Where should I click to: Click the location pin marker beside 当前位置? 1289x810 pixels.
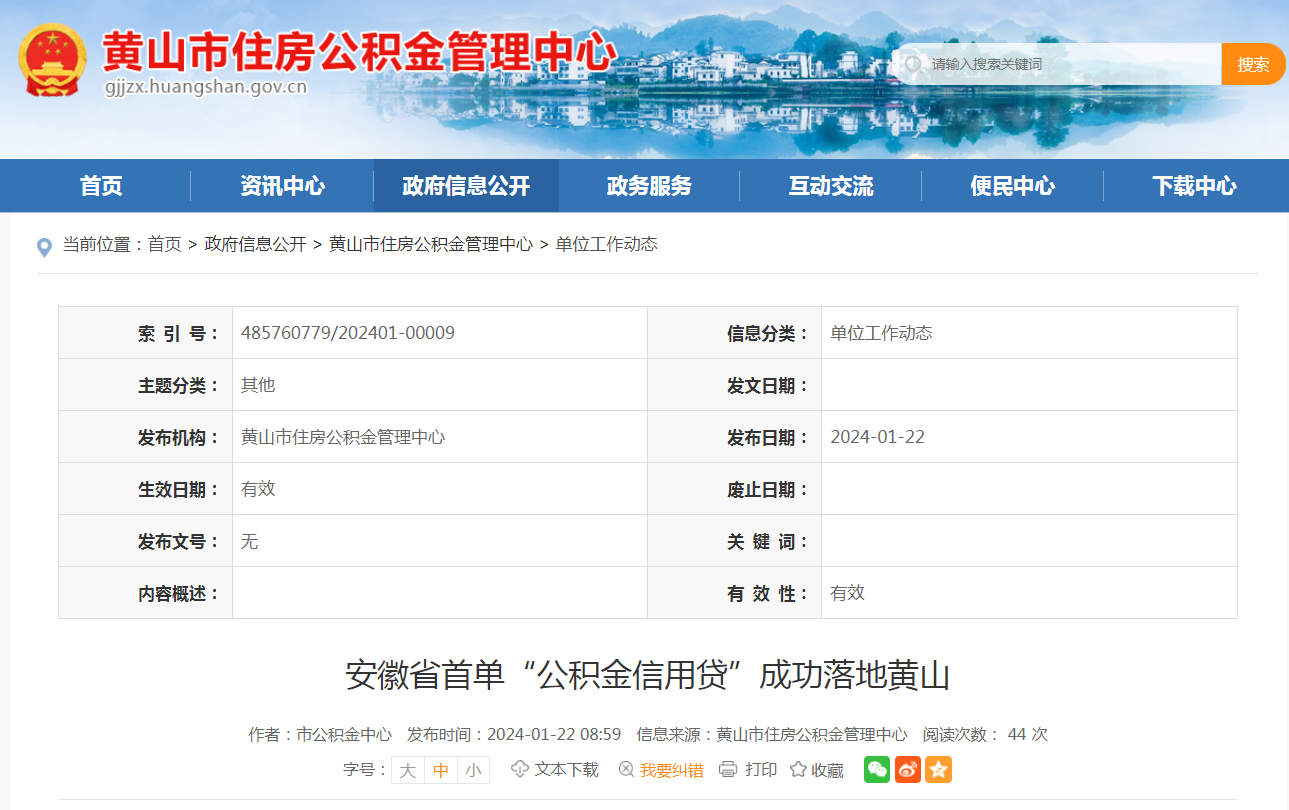click(42, 246)
